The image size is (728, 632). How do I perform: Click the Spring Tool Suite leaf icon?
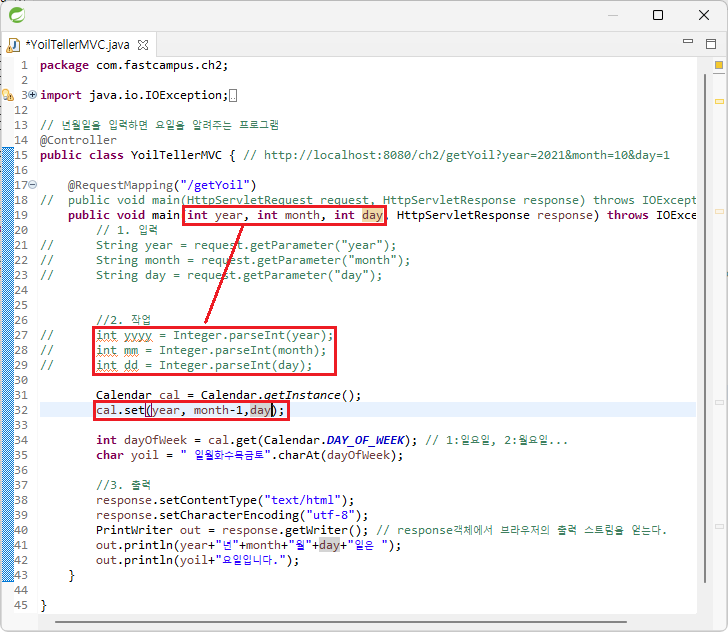click(x=17, y=15)
